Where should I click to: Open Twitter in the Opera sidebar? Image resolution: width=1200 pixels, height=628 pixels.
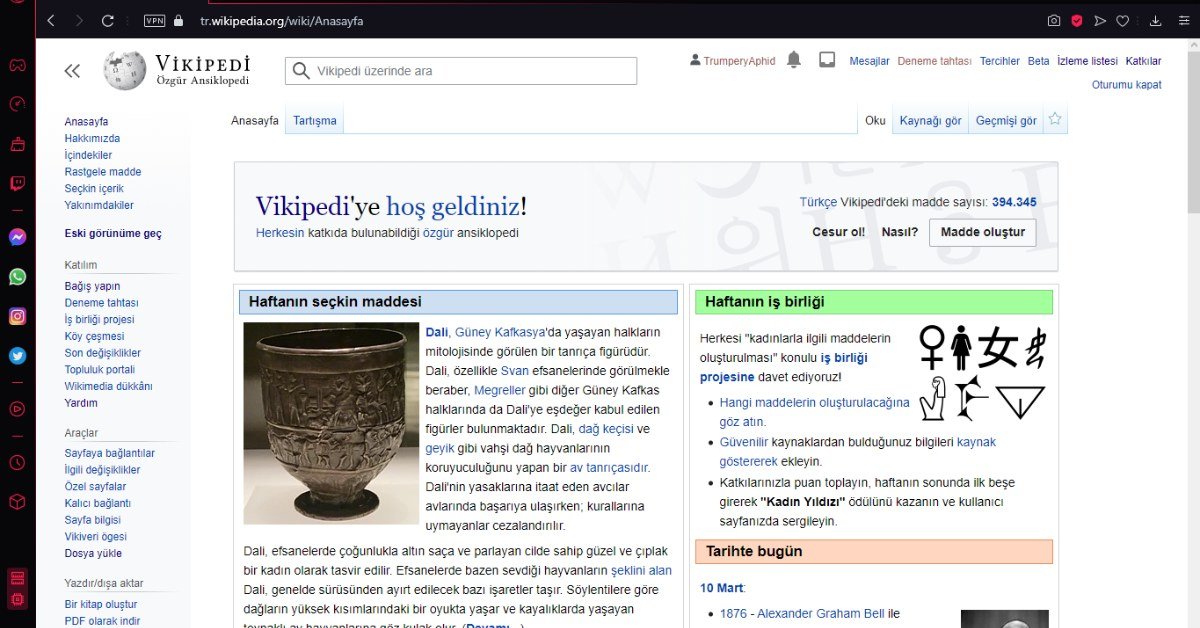click(17, 355)
